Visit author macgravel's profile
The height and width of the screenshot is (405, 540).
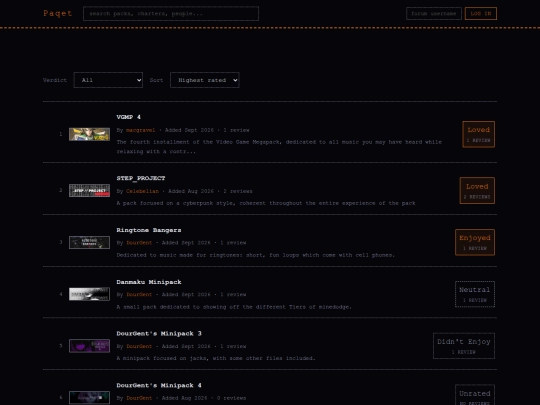pyautogui.click(x=141, y=130)
